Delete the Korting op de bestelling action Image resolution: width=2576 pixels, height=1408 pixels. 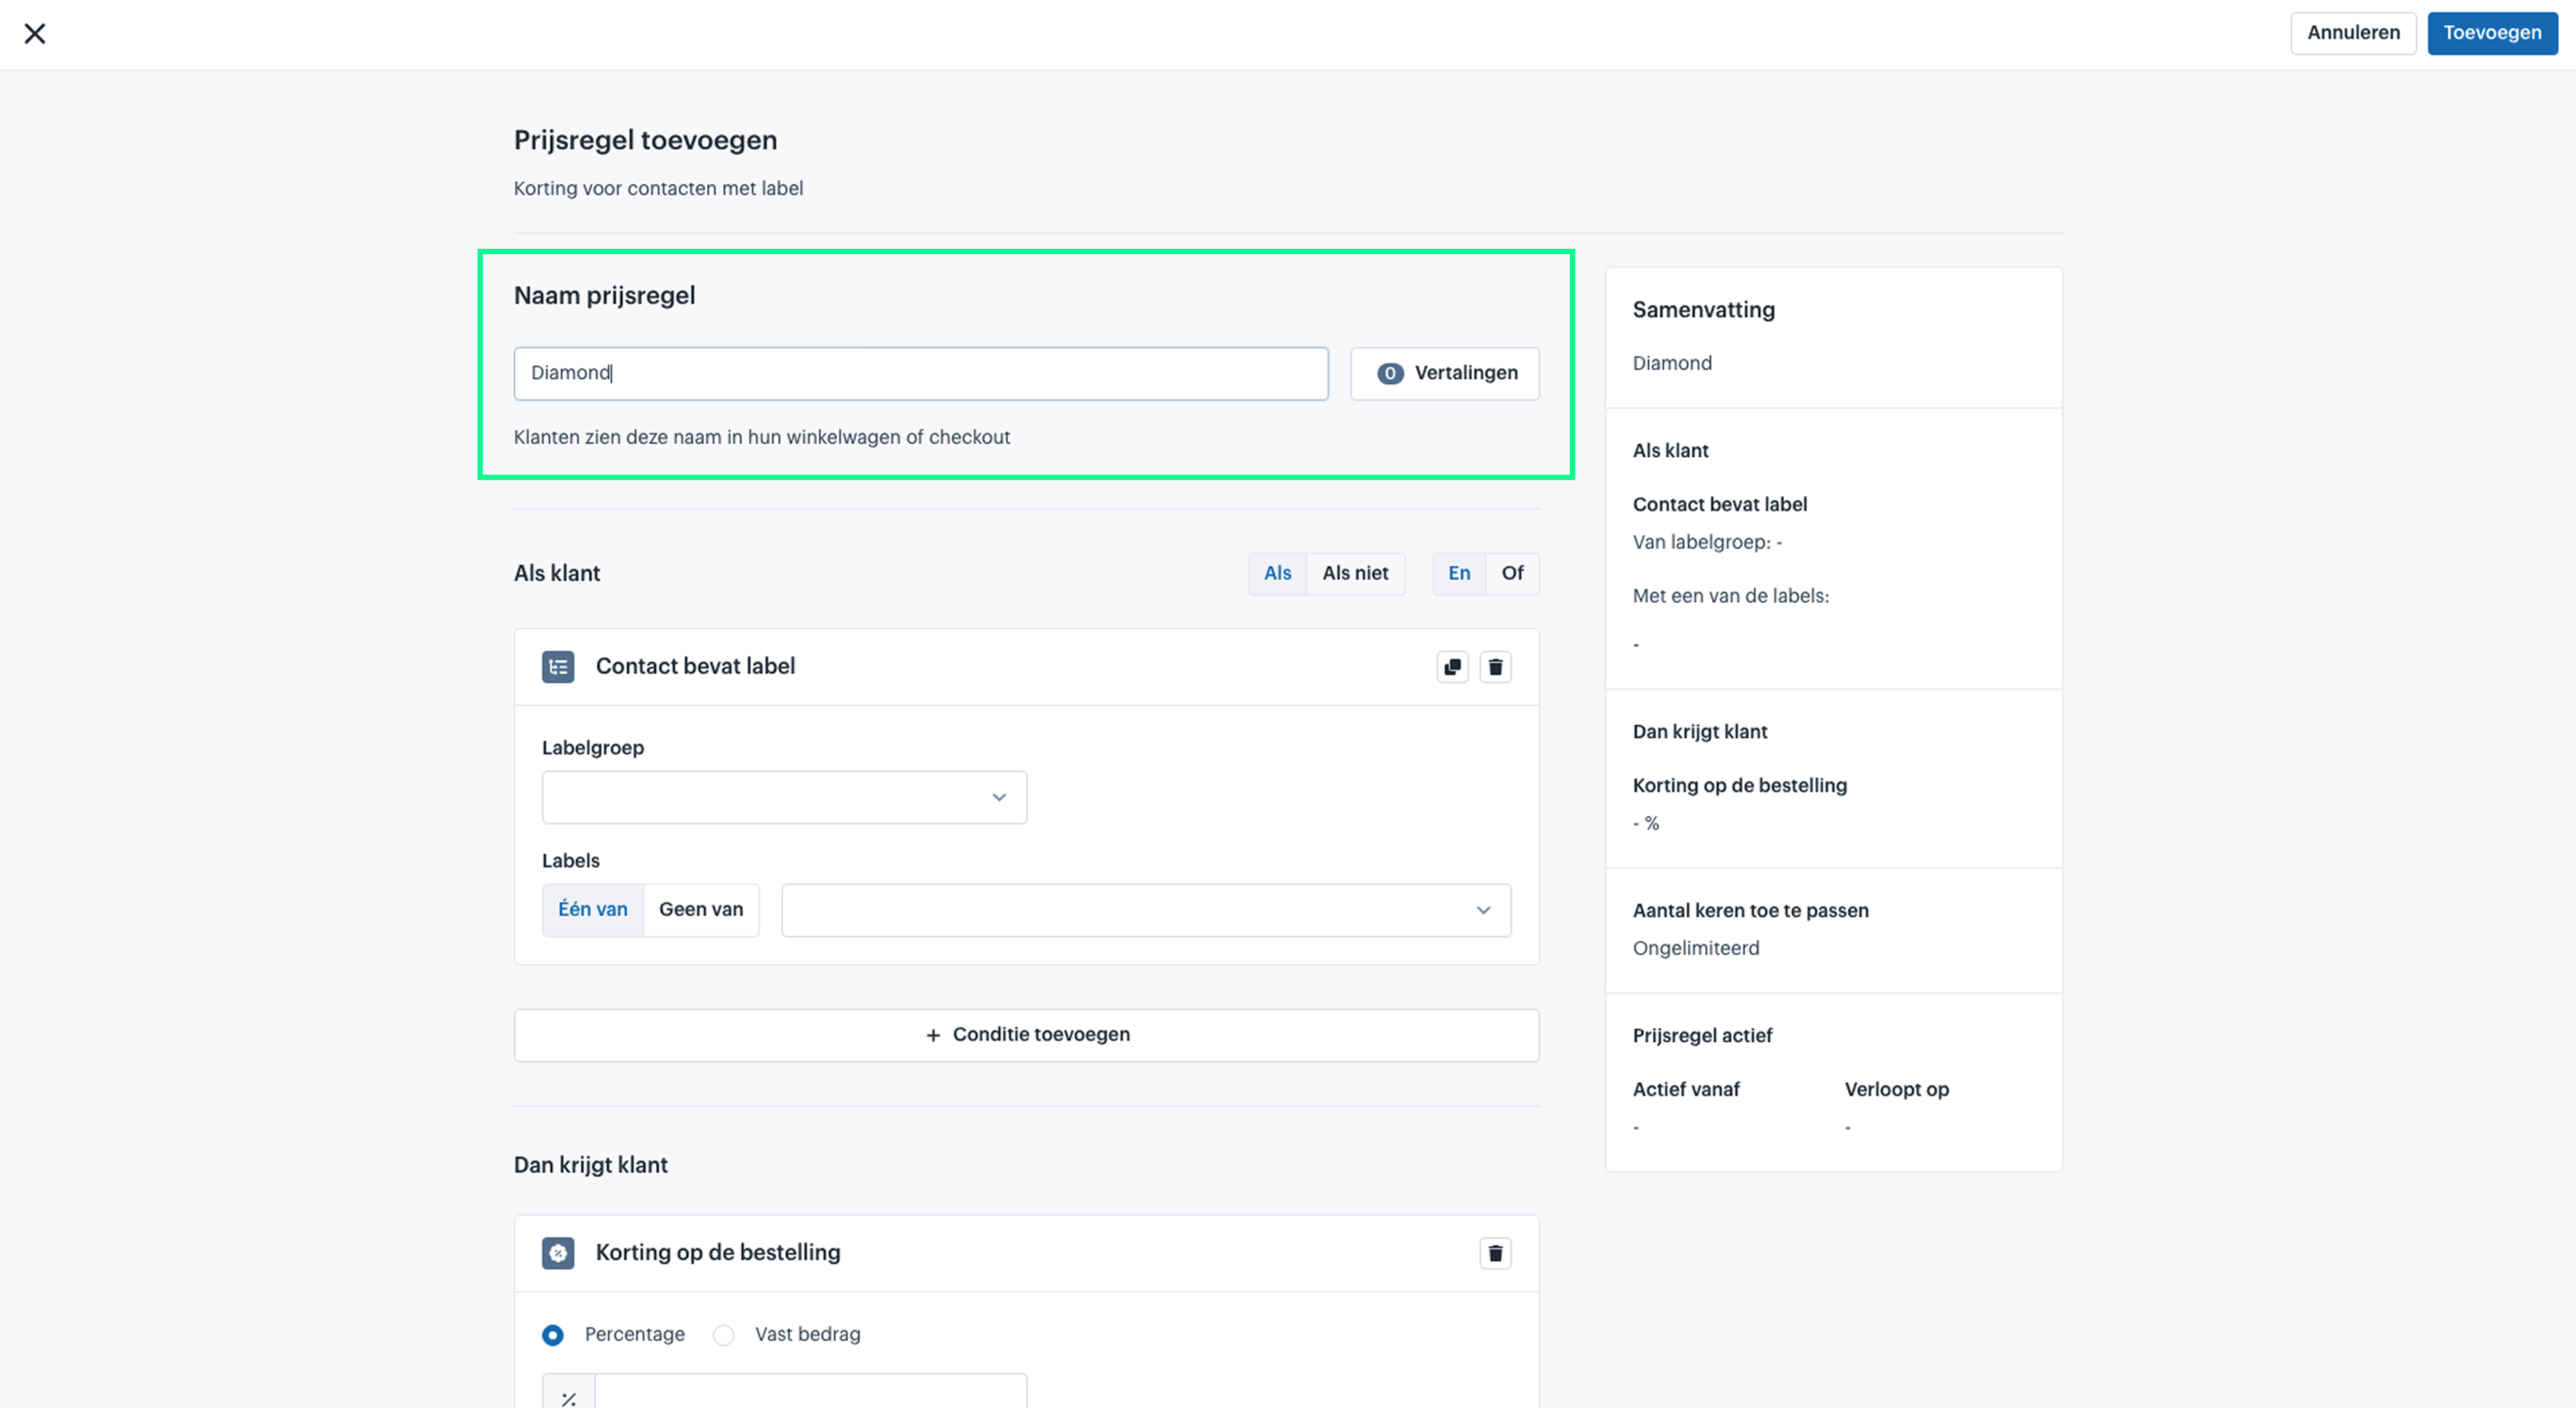click(1495, 1253)
